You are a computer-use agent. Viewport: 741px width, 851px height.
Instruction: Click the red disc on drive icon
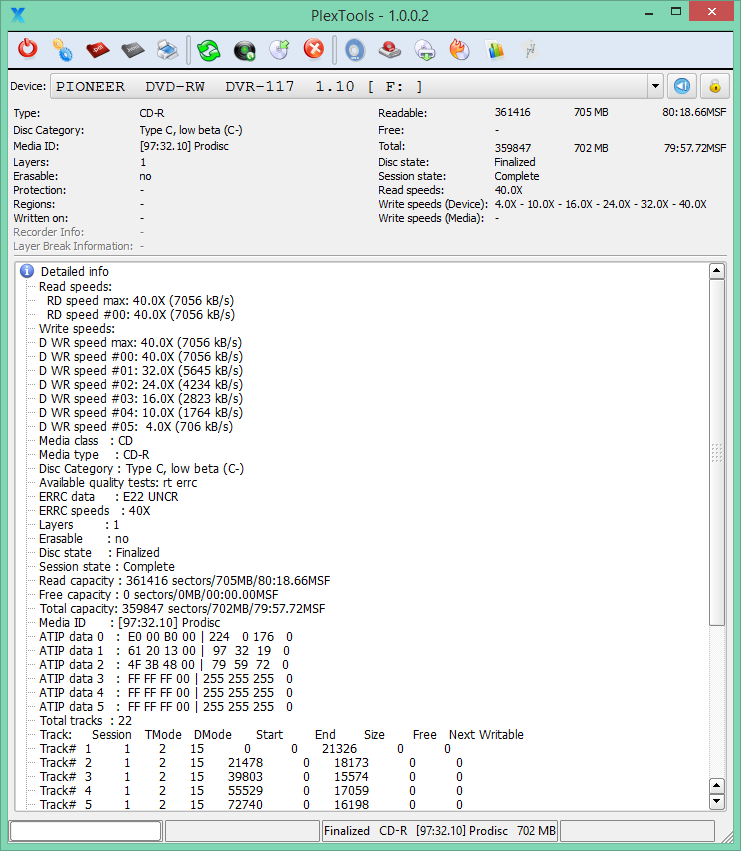[x=389, y=50]
